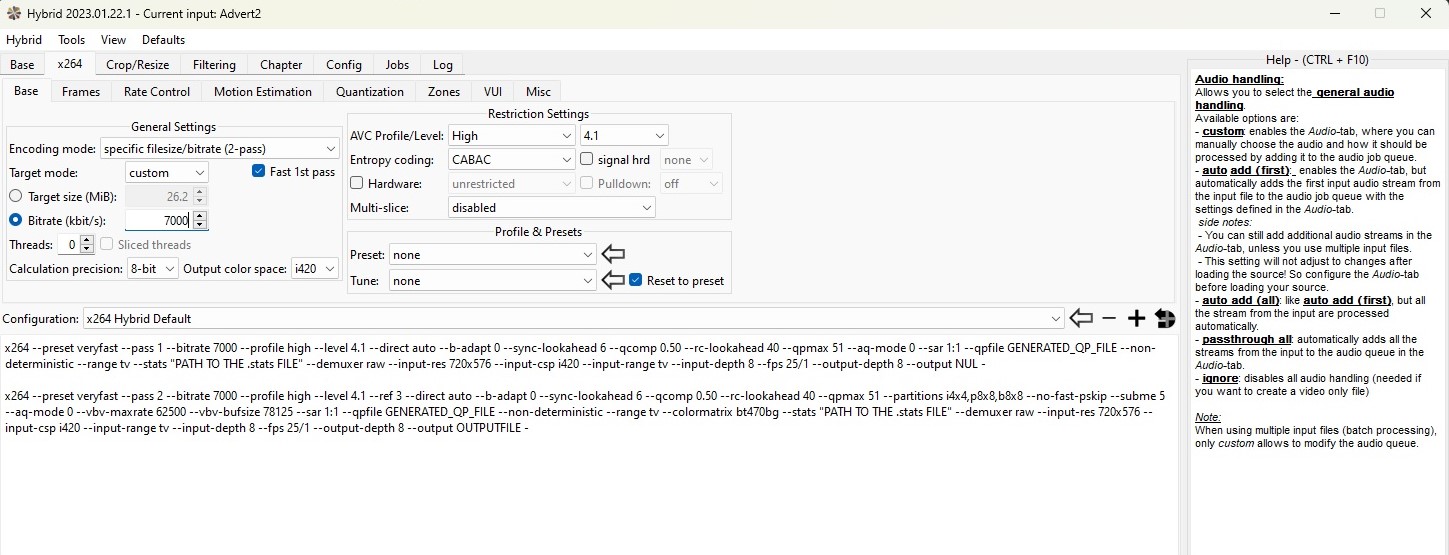Viewport: 1449px width, 555px height.
Task: Switch to the Jobs tab
Action: click(x=397, y=64)
